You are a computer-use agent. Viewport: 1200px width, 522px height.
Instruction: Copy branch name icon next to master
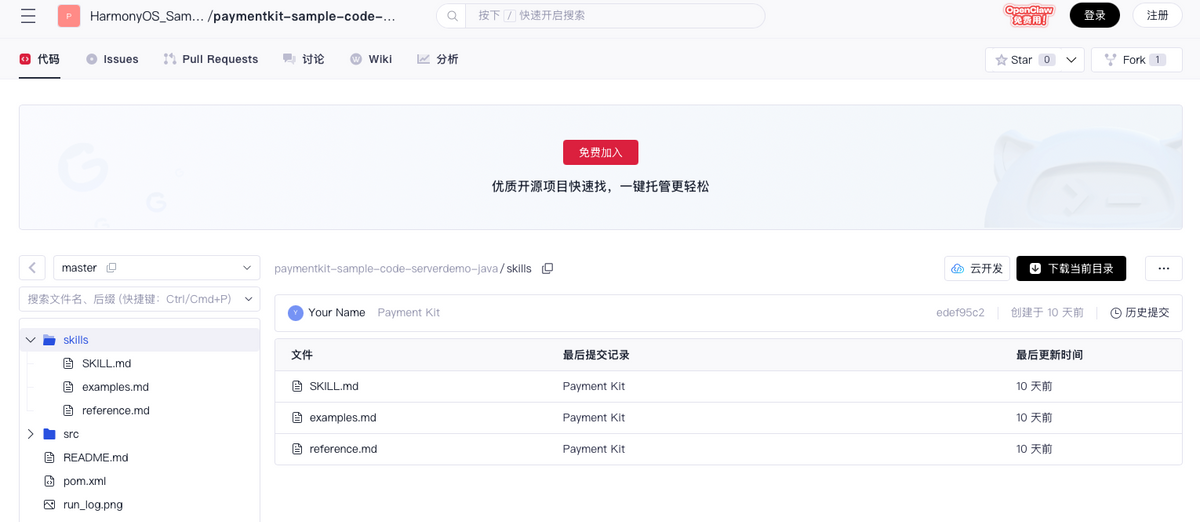tap(111, 268)
